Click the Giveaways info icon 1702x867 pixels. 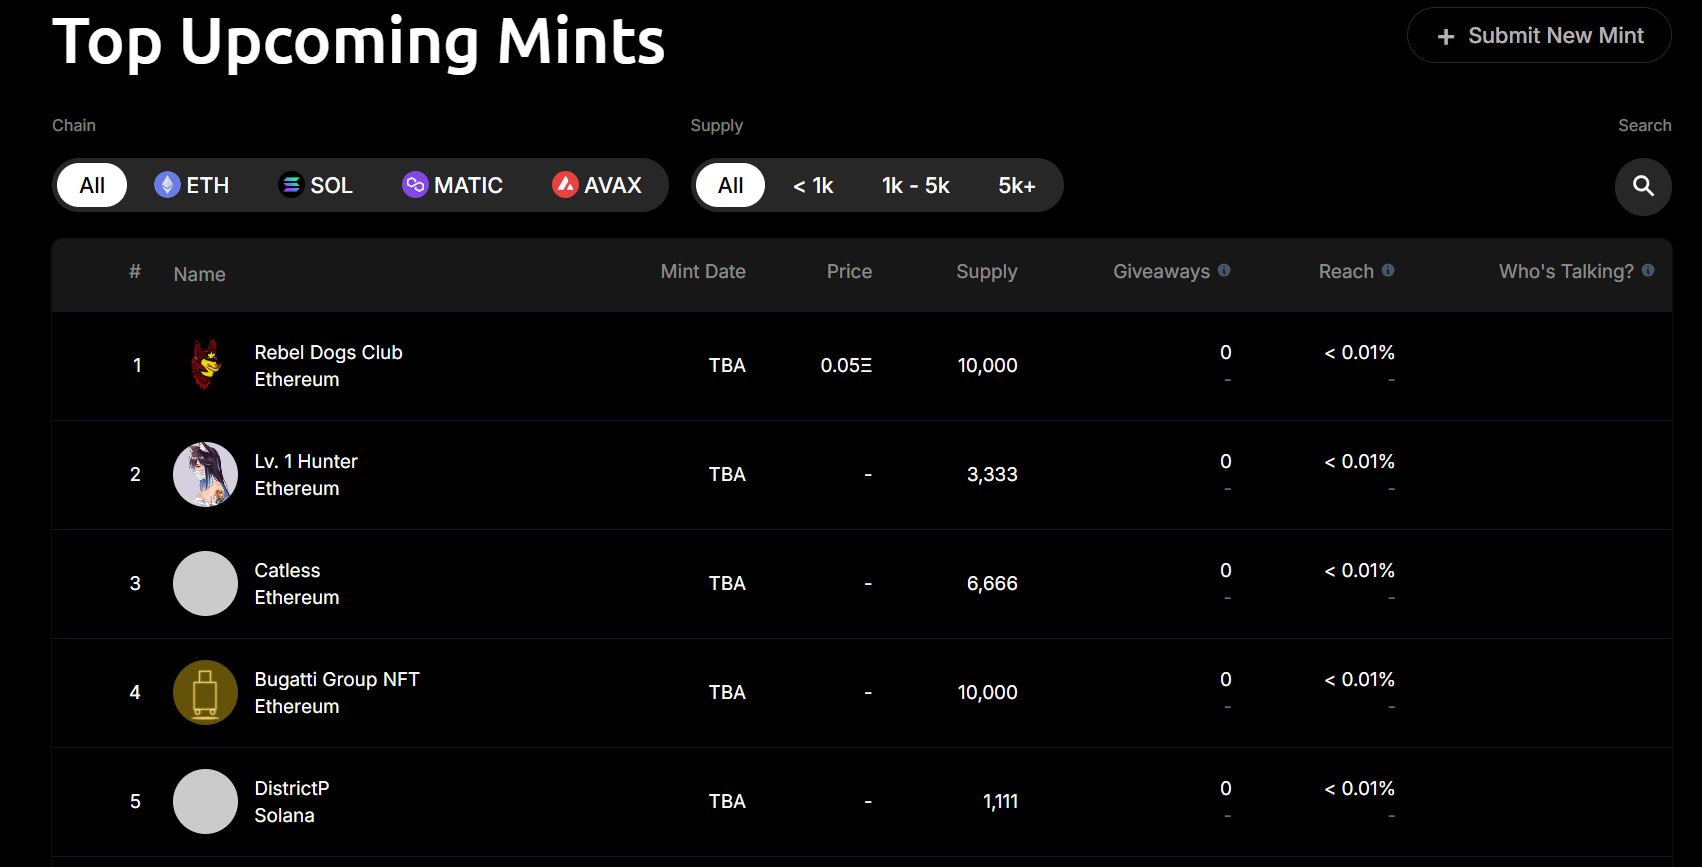[x=1224, y=270]
